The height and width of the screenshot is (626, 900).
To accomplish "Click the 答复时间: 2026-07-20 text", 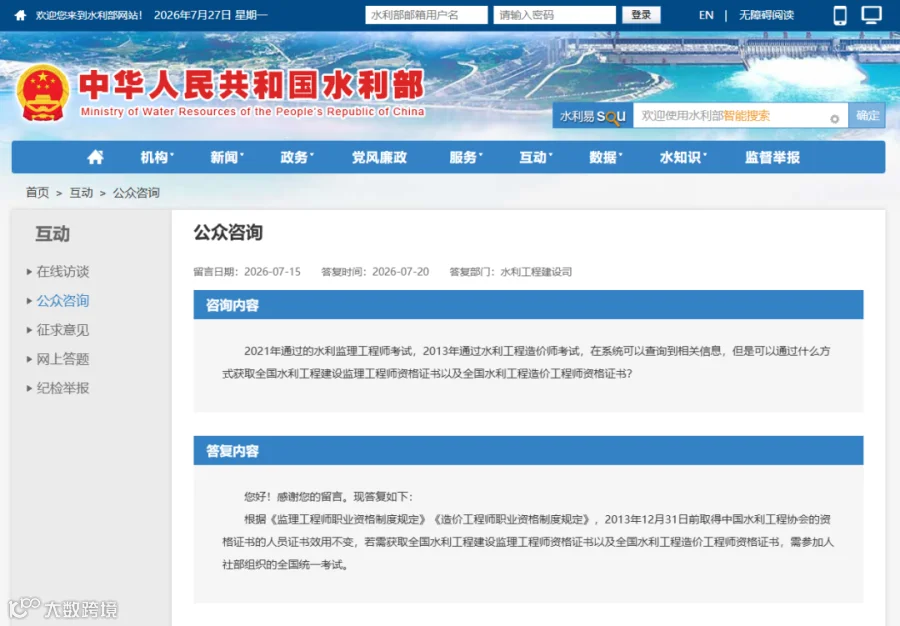I will [375, 272].
